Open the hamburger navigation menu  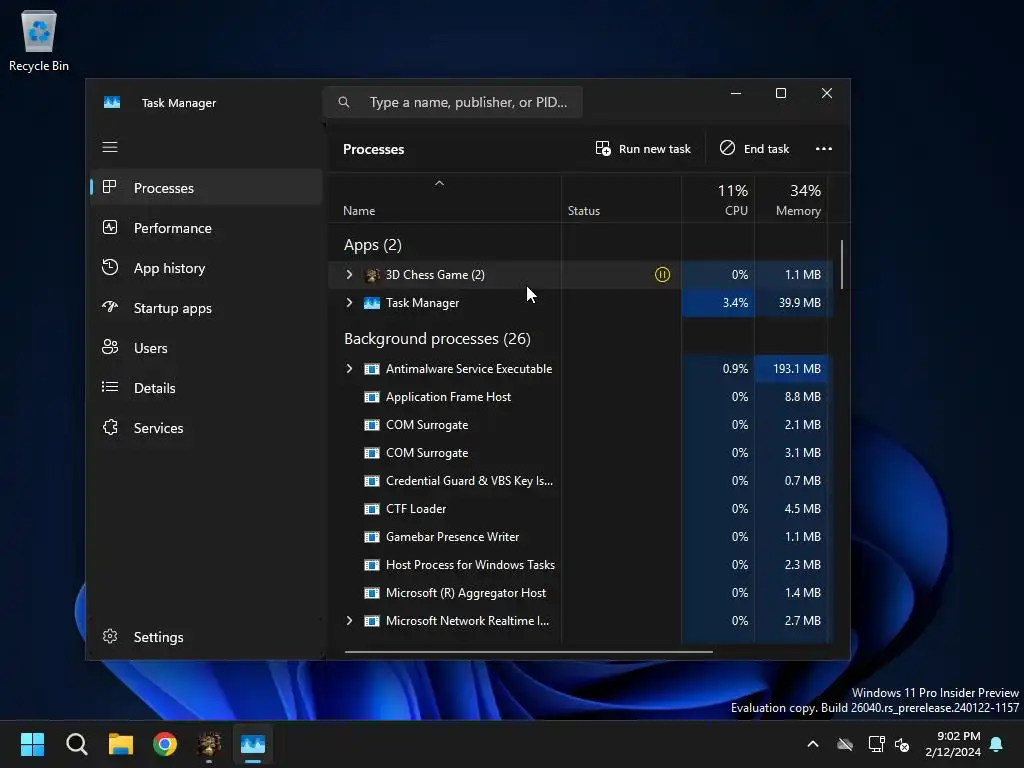[110, 147]
